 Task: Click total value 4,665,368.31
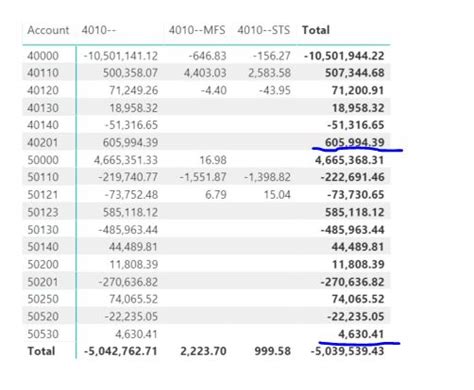point(350,160)
